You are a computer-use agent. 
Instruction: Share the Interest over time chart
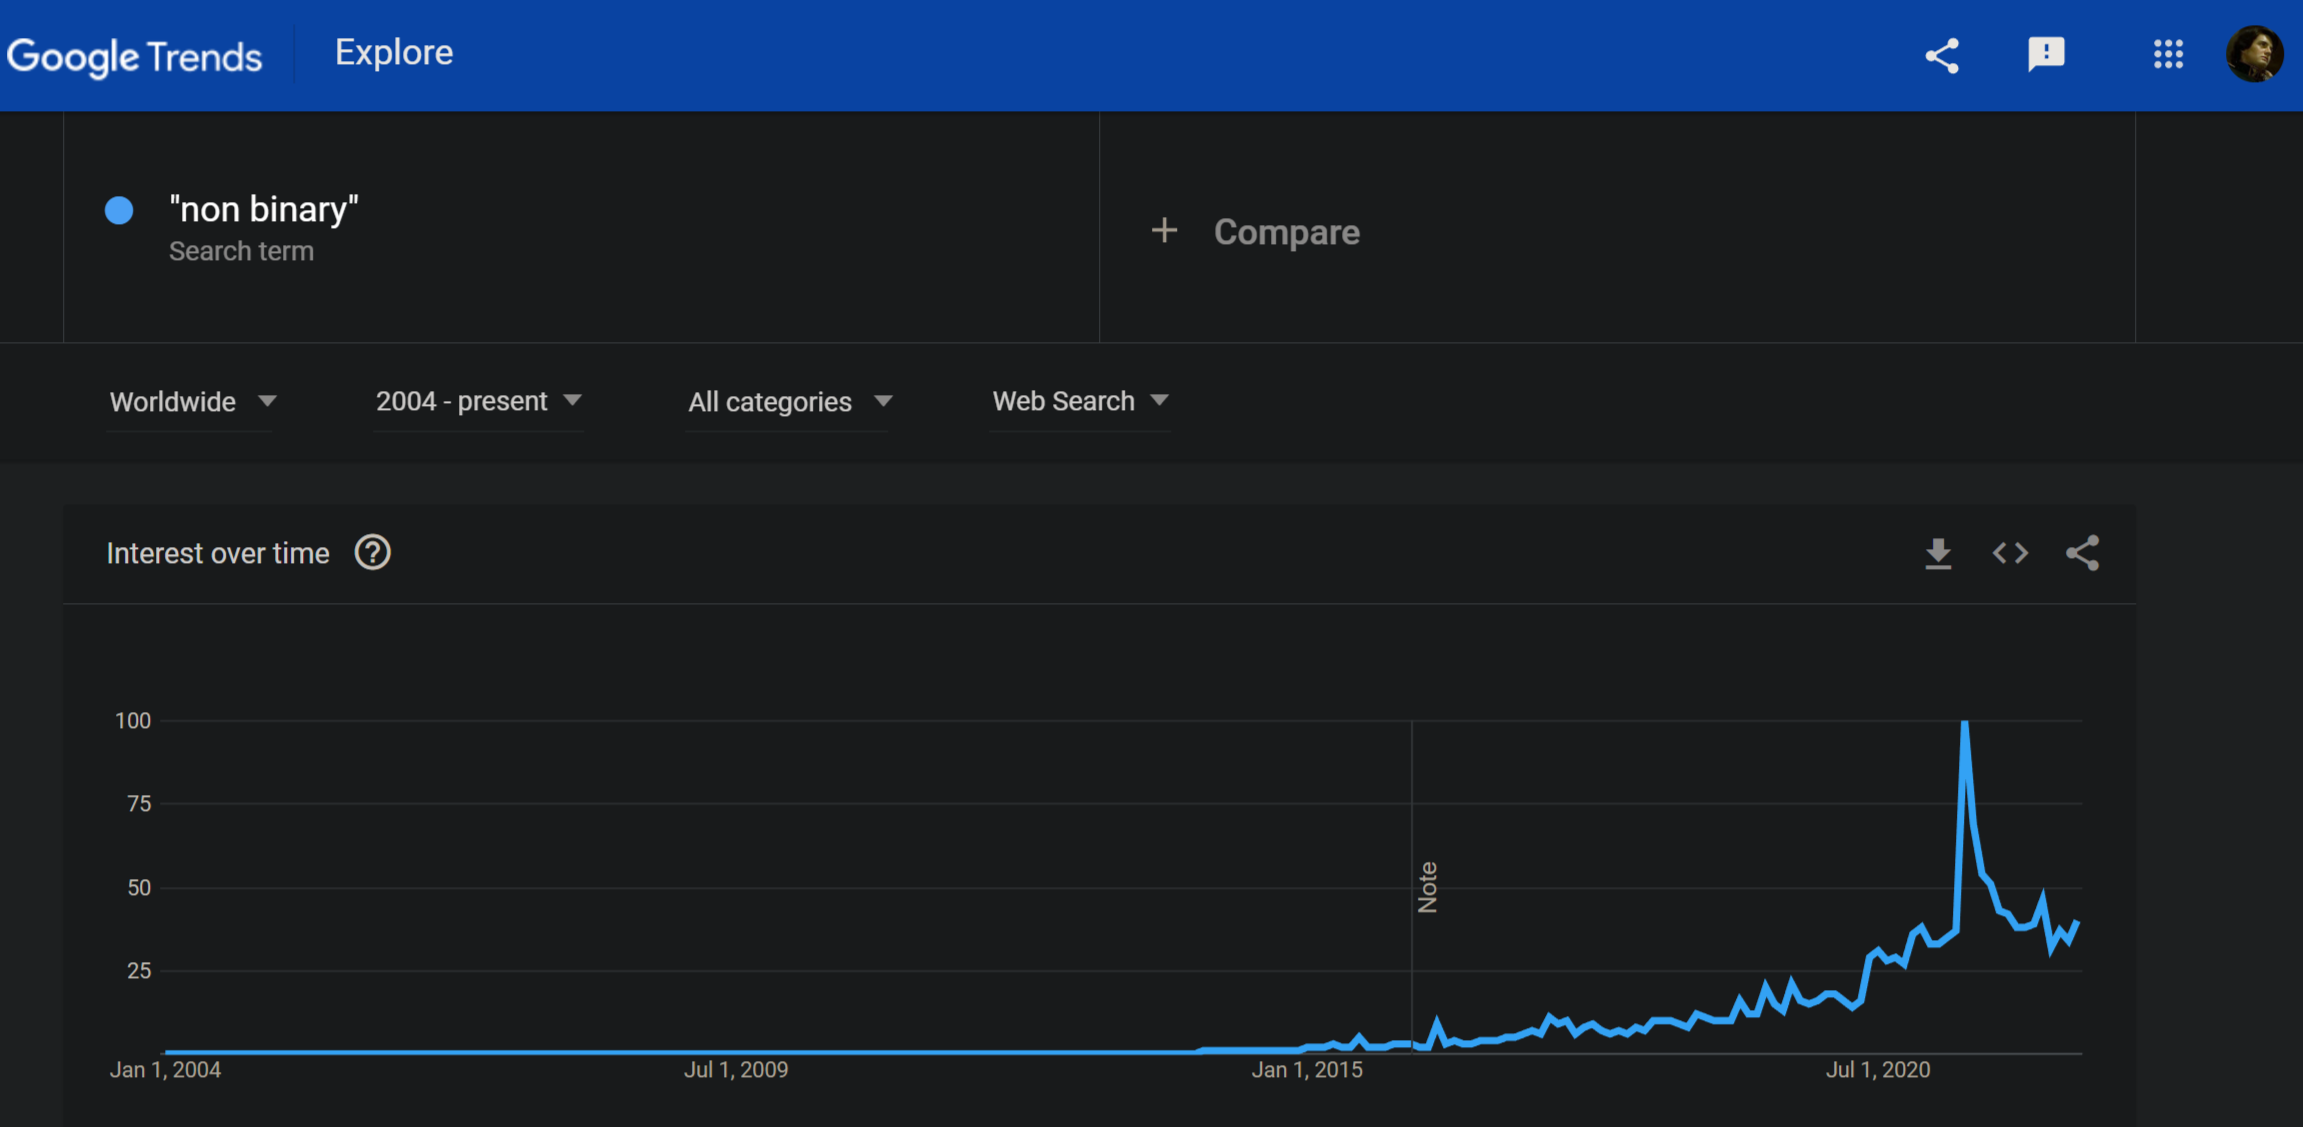pyautogui.click(x=2082, y=553)
